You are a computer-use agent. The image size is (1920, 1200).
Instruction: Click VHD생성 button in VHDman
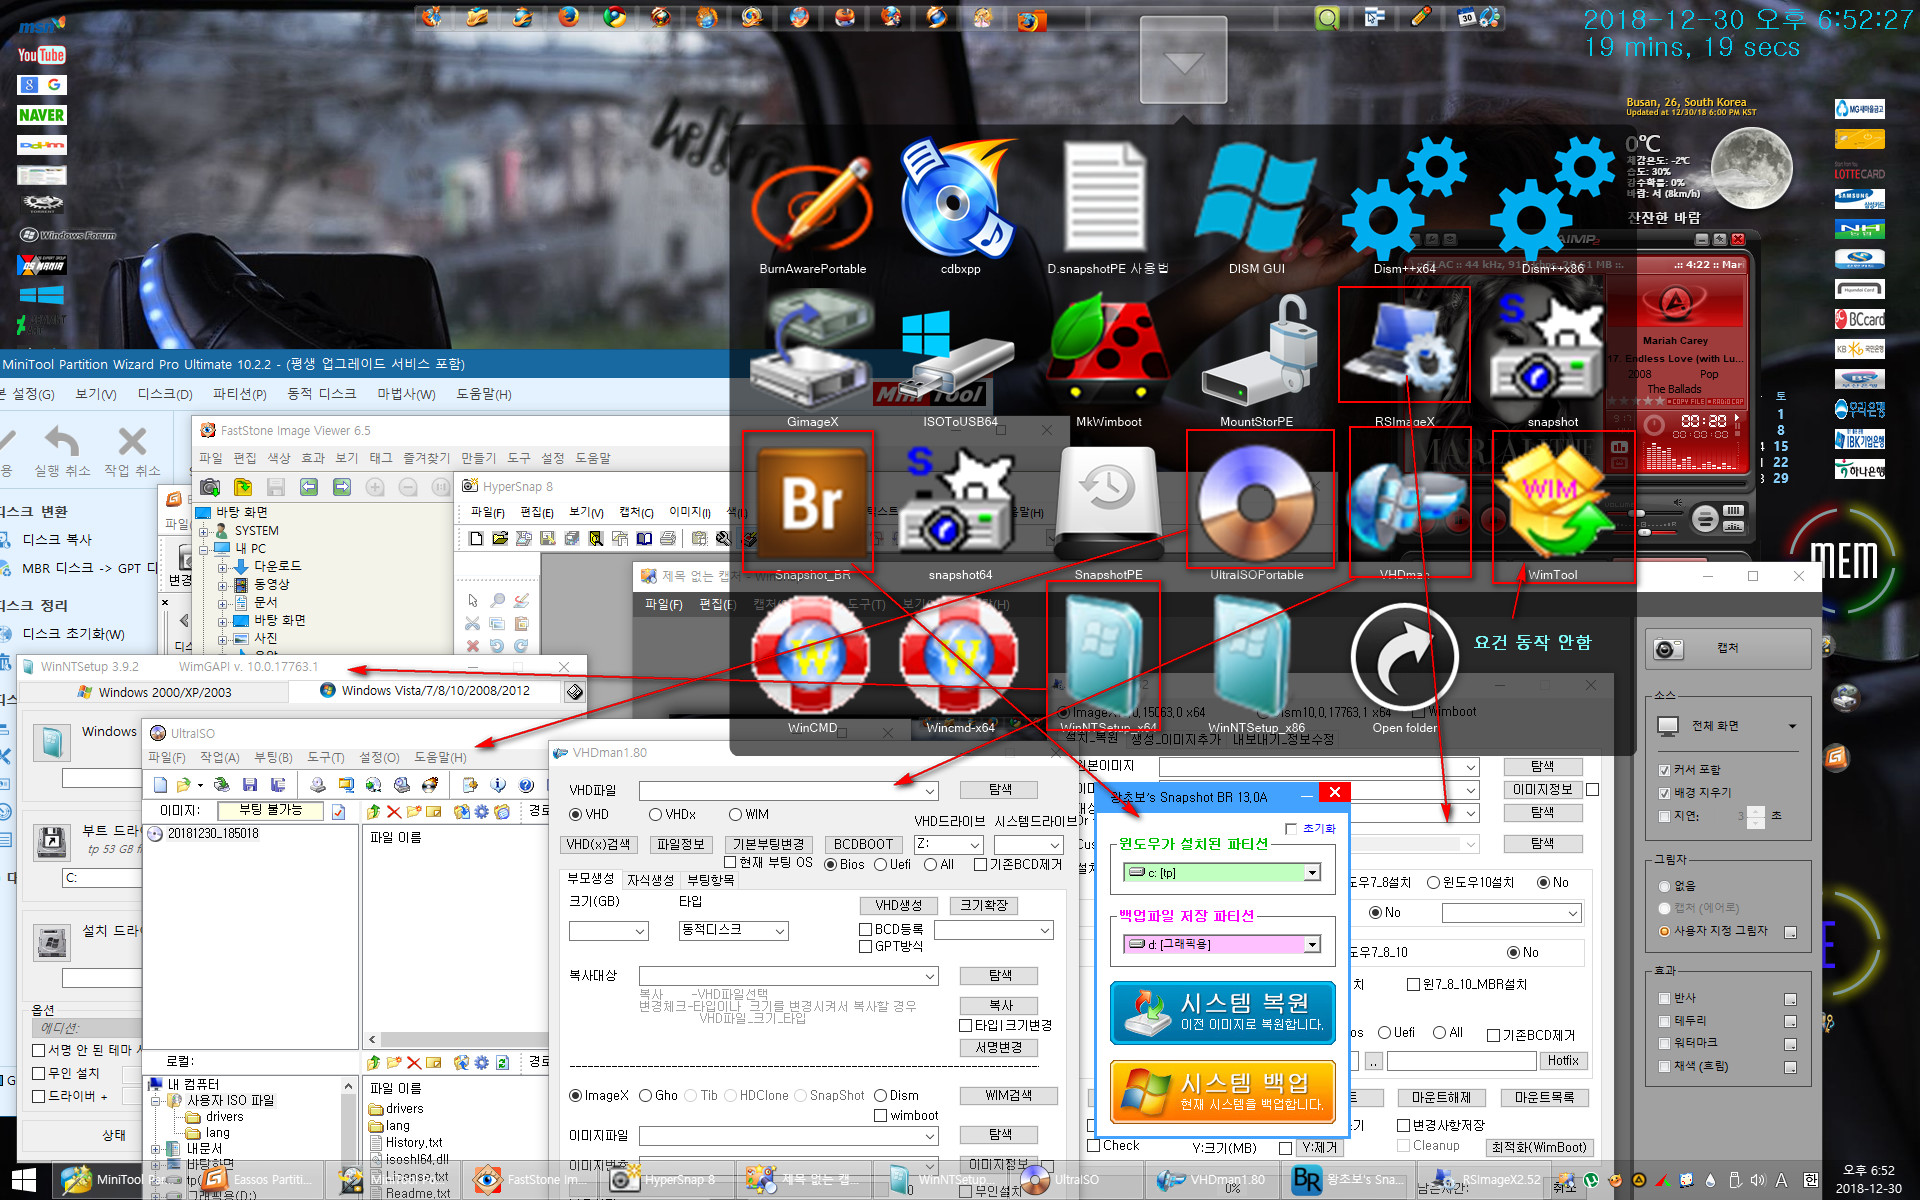[x=898, y=905]
